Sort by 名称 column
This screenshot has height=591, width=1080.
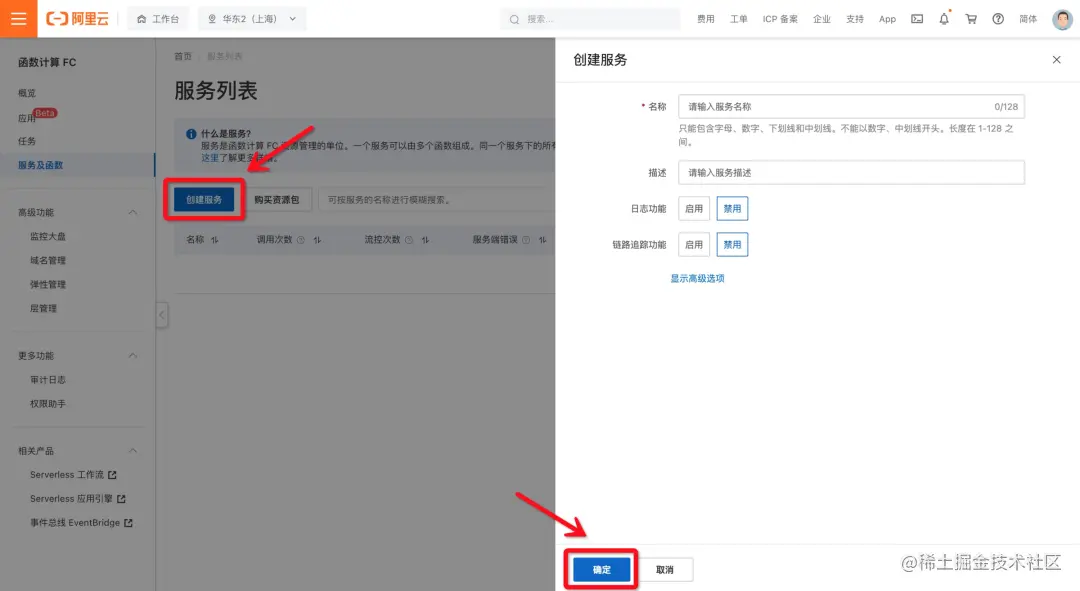pos(215,240)
